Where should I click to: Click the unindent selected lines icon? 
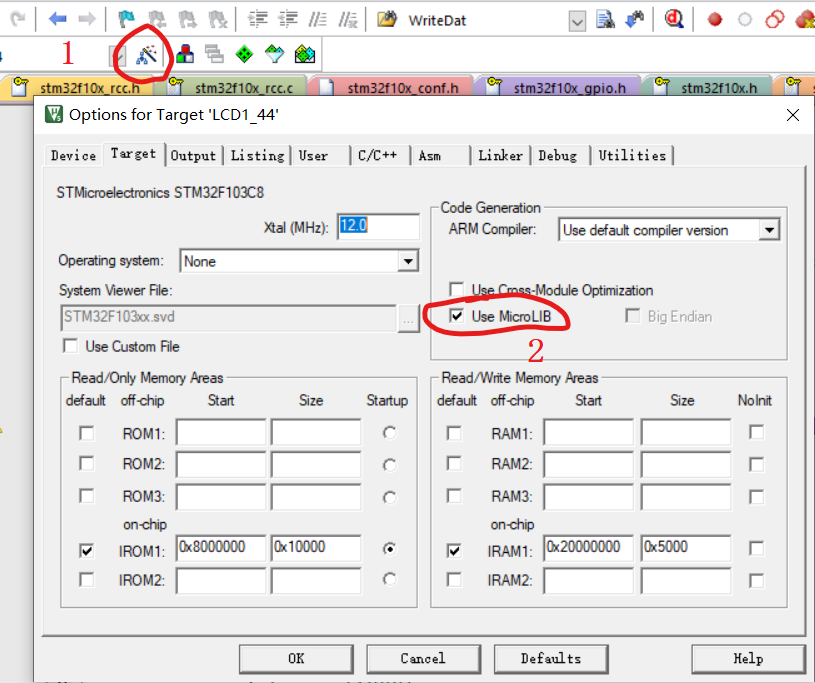[x=287, y=20]
